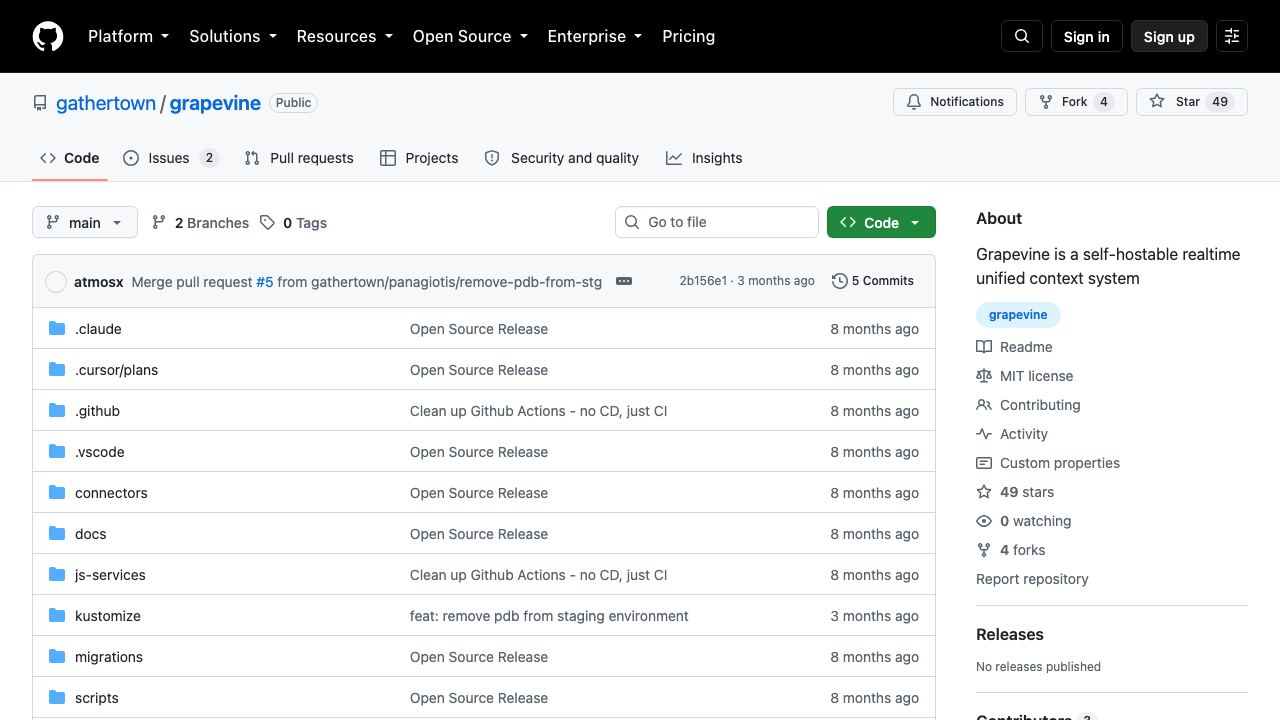
Task: Click the star icon in the Star button
Action: pos(1157,102)
